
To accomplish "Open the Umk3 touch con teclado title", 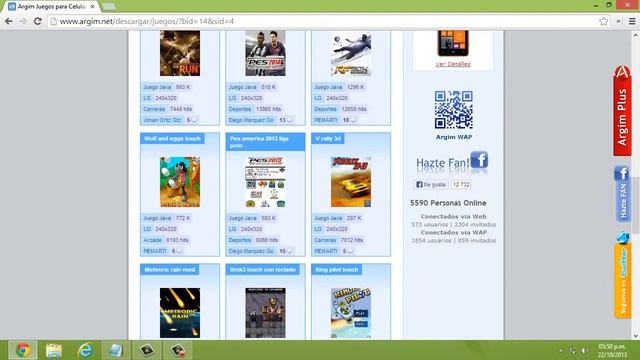I will coord(263,270).
